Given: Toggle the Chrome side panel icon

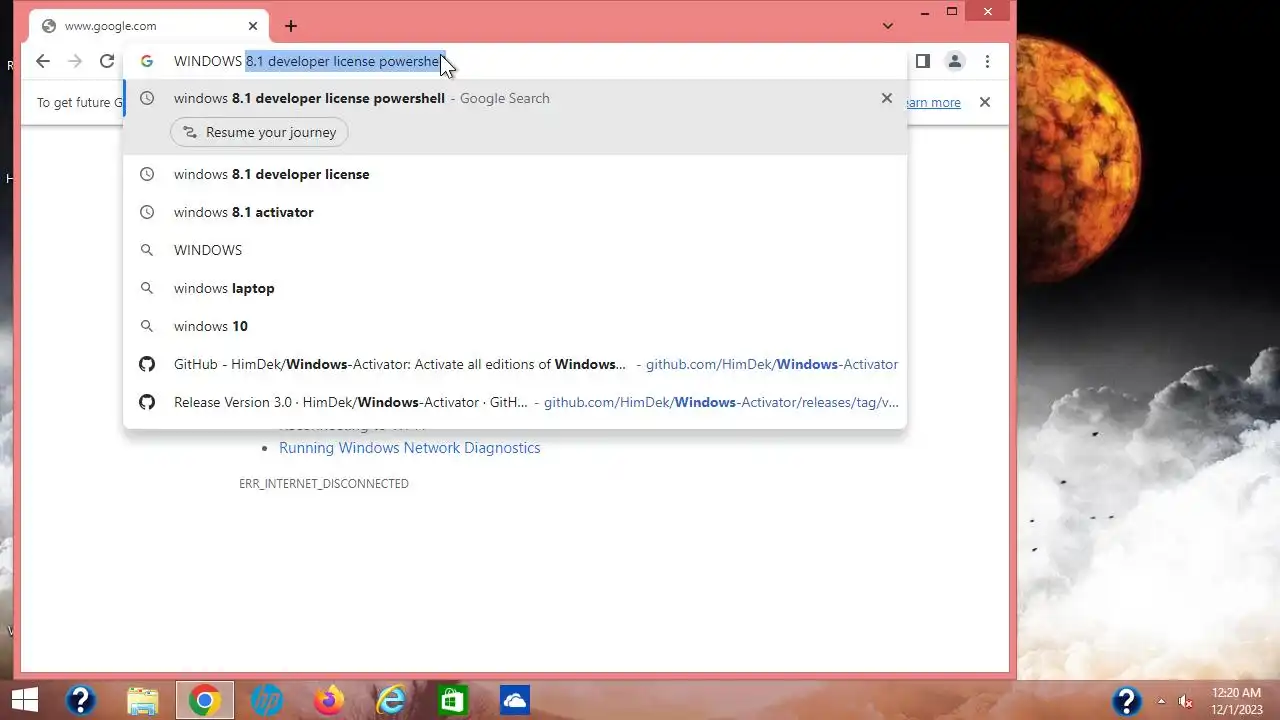Looking at the screenshot, I should (923, 61).
